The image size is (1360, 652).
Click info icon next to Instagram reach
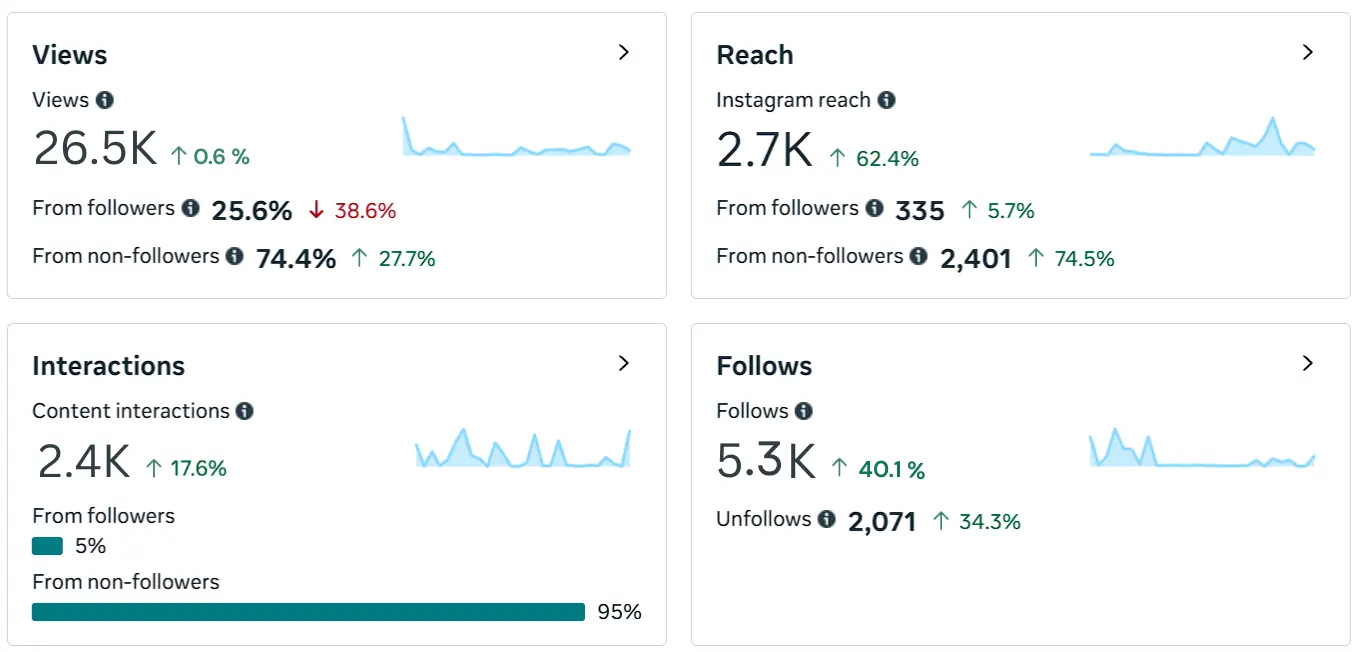(x=886, y=100)
